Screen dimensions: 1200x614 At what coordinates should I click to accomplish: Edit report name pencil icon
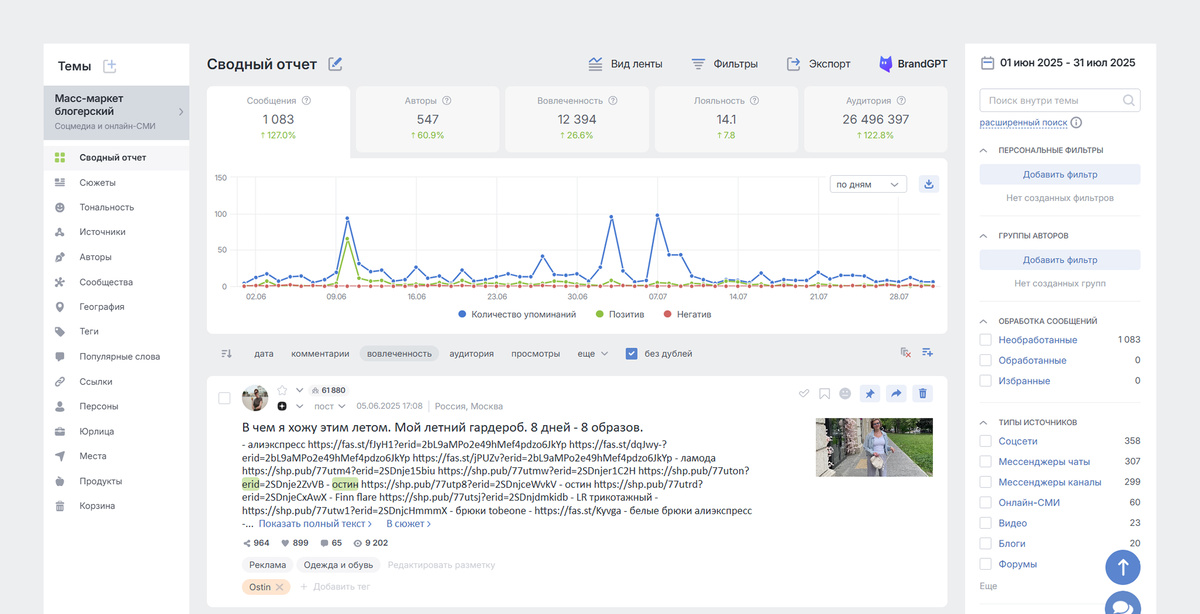pos(335,64)
